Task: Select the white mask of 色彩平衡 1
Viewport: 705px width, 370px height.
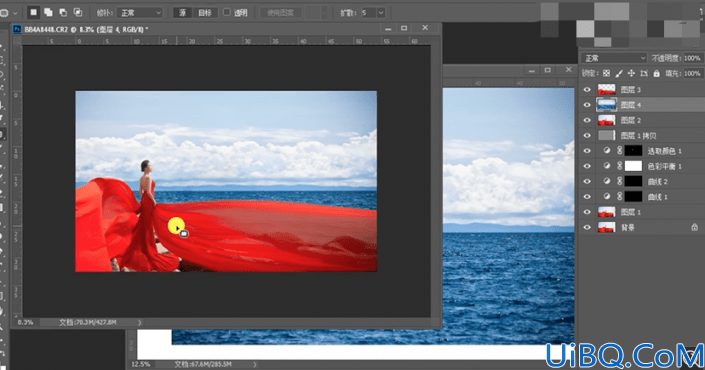Action: click(x=634, y=166)
